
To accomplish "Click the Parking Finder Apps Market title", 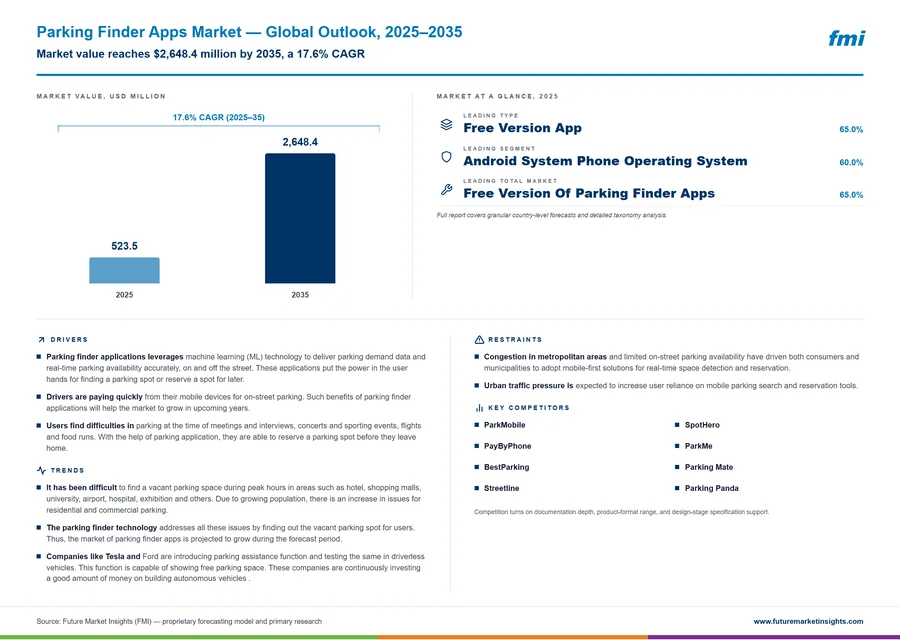I will point(249,32).
